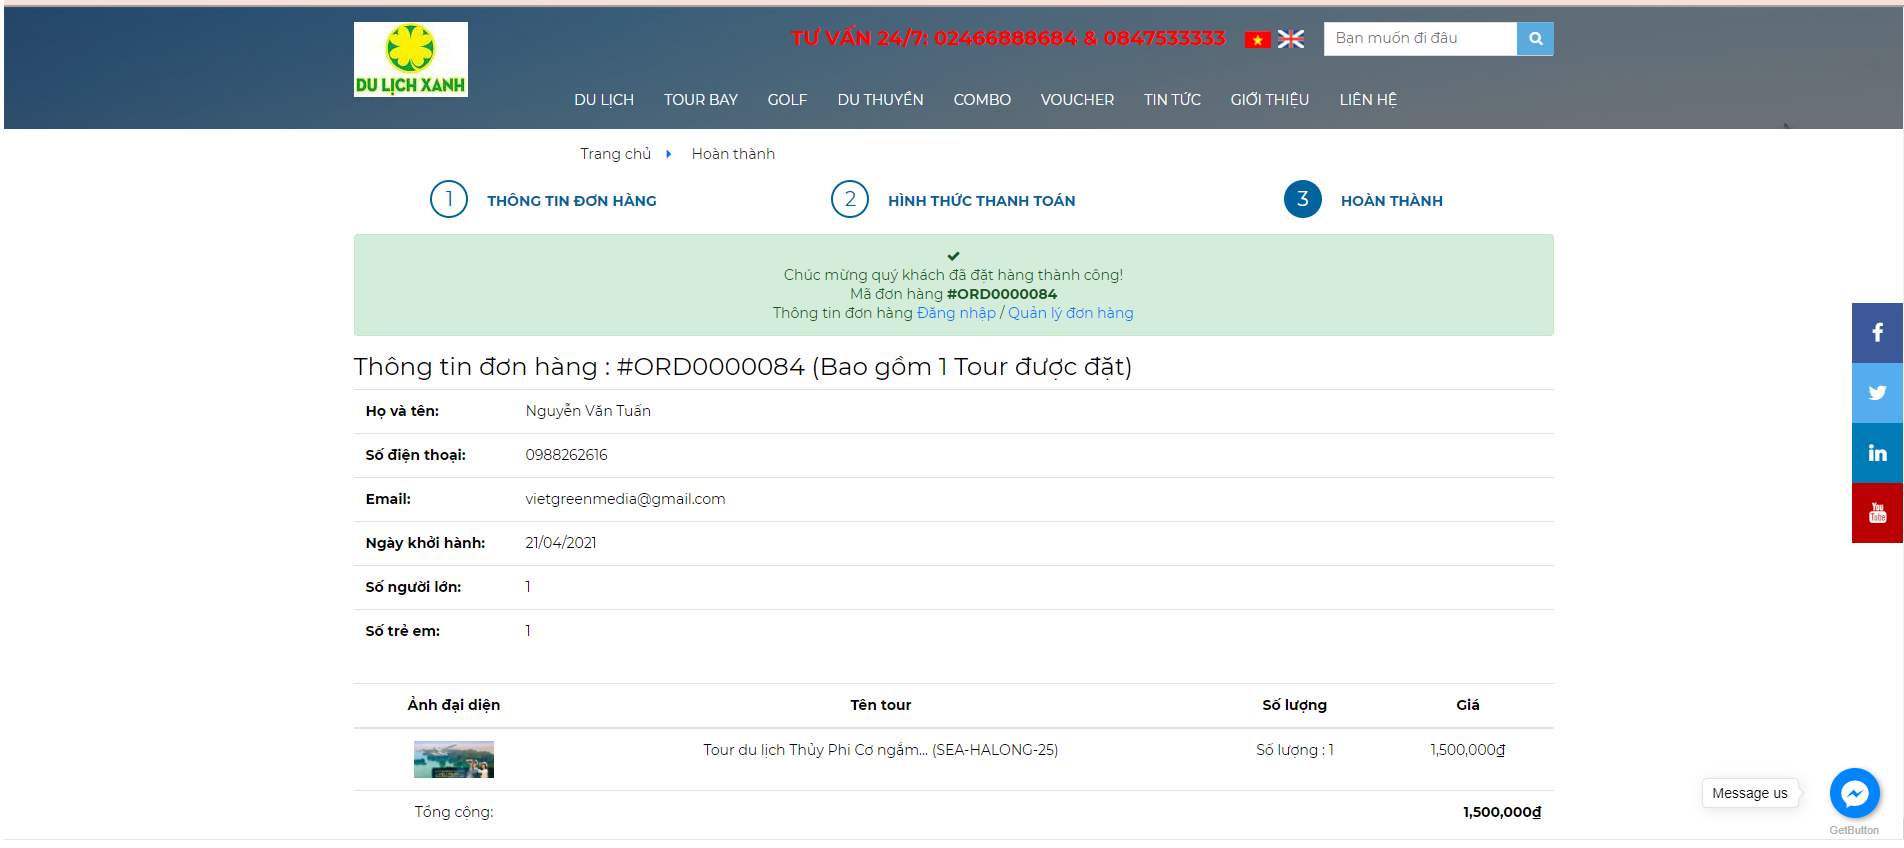Viewport: 1904px width, 848px height.
Task: Open the DU LỊCH menu
Action: [x=603, y=100]
